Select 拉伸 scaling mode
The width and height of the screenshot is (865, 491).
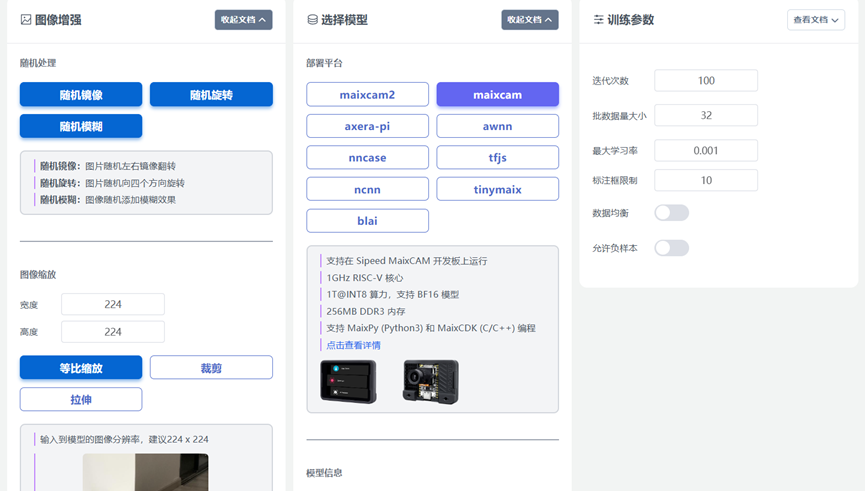[81, 399]
